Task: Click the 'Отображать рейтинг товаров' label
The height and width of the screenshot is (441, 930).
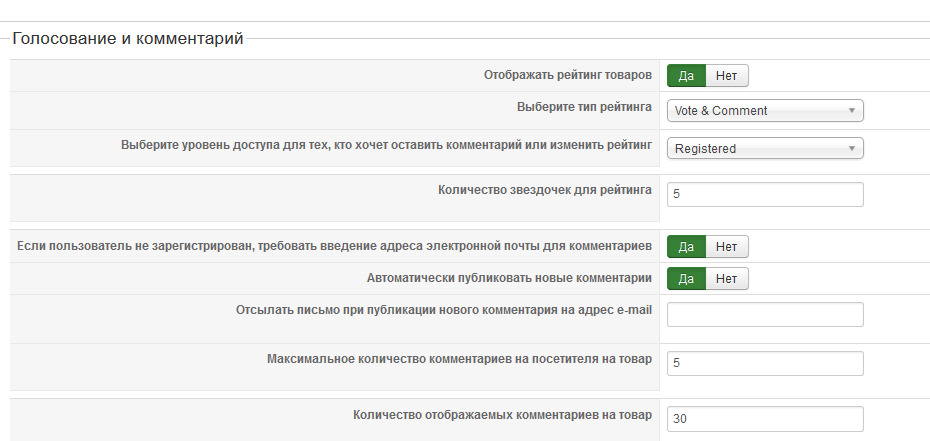Action: (568, 75)
